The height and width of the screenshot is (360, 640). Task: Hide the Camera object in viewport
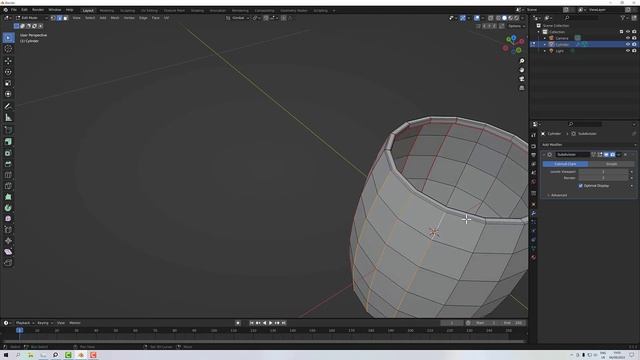(x=628, y=38)
